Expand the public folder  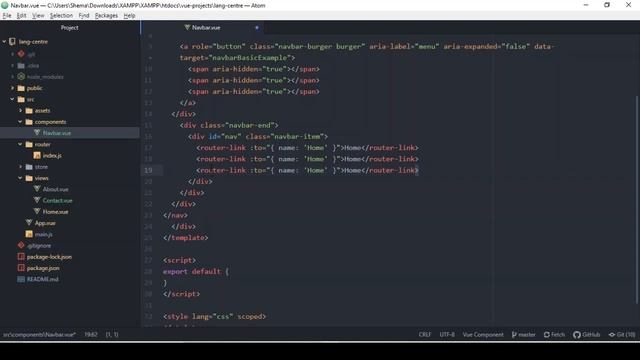tap(12, 88)
